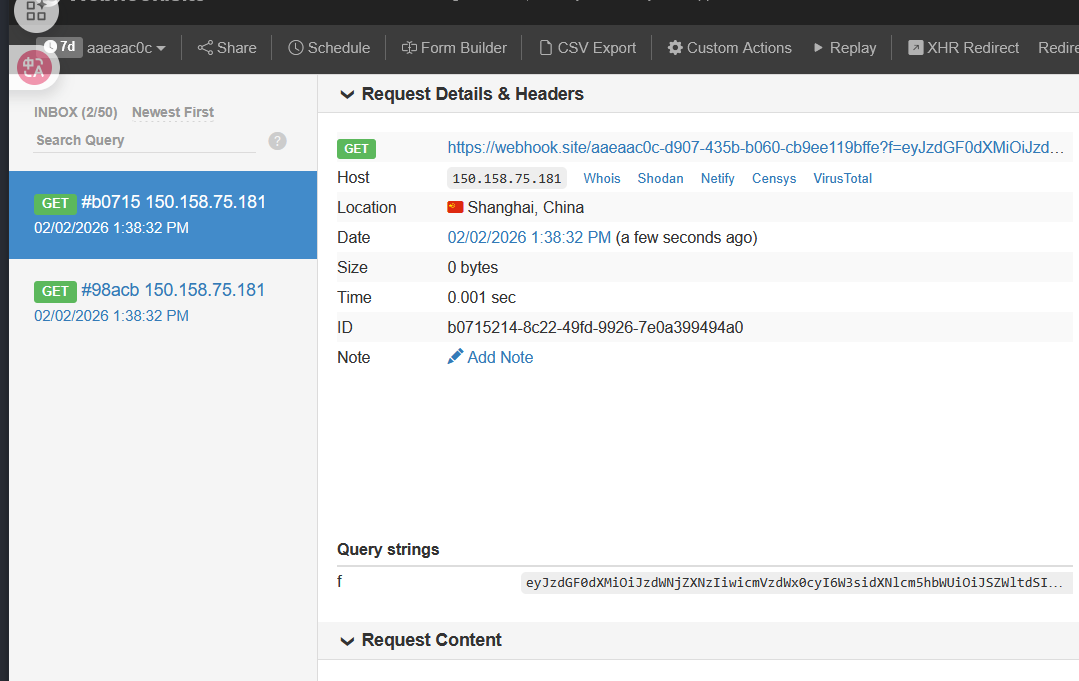
Task: Click the Replay play button
Action: (844, 48)
